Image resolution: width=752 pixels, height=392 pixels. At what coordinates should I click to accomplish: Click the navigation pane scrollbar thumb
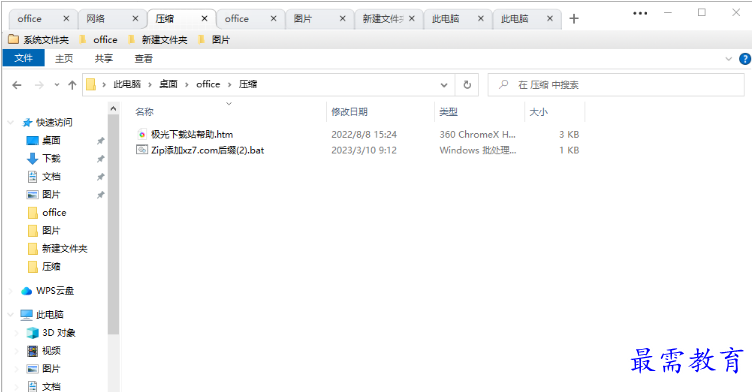tap(113, 224)
